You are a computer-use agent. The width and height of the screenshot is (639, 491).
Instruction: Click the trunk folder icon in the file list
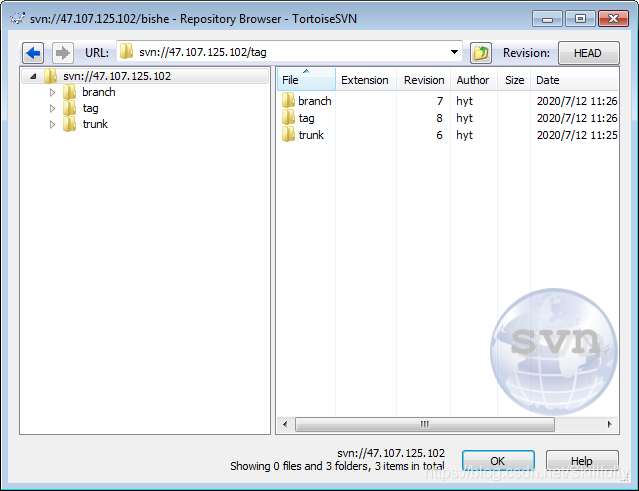pyautogui.click(x=288, y=135)
